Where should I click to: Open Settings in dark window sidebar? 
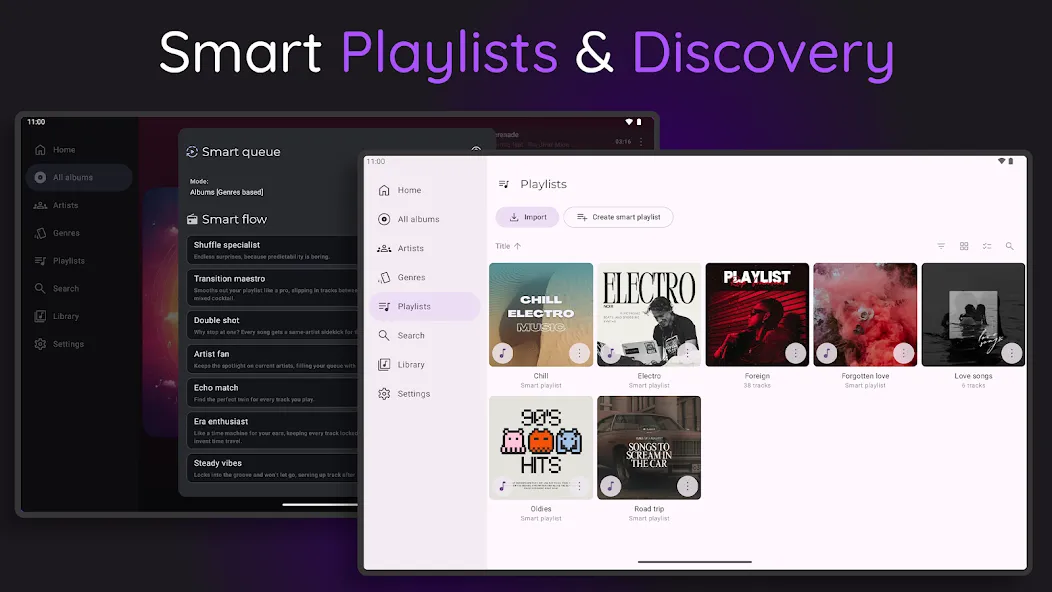pos(79,344)
